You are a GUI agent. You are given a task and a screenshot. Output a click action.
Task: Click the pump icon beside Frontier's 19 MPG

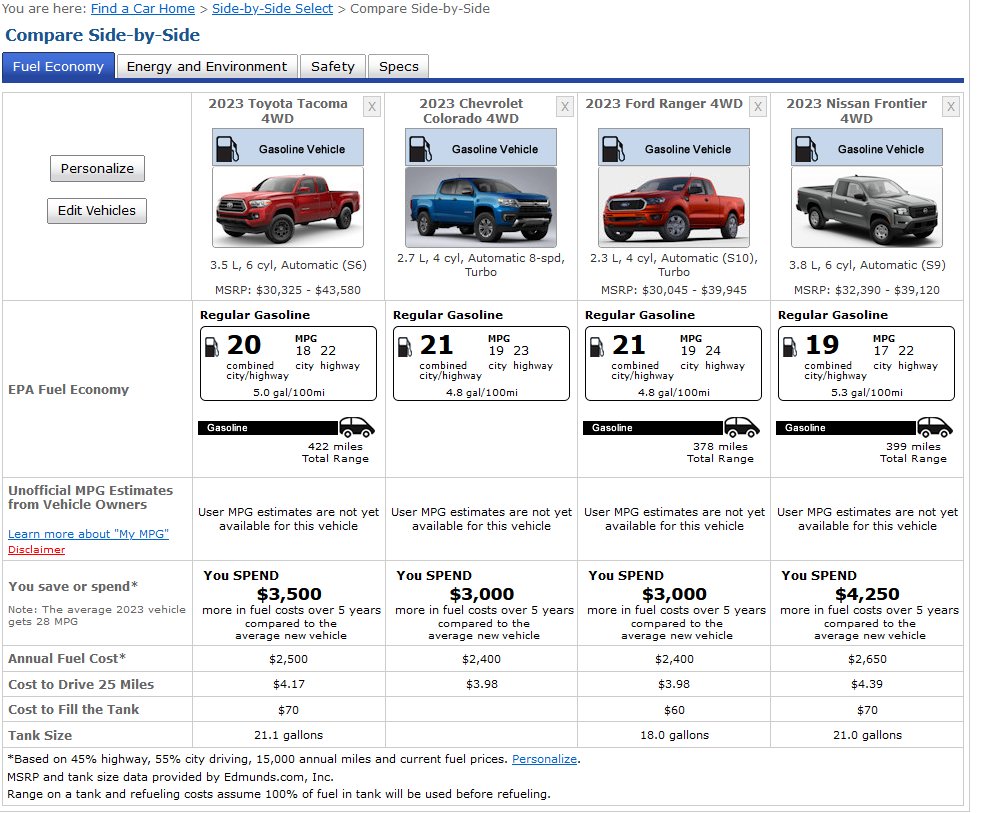click(790, 347)
